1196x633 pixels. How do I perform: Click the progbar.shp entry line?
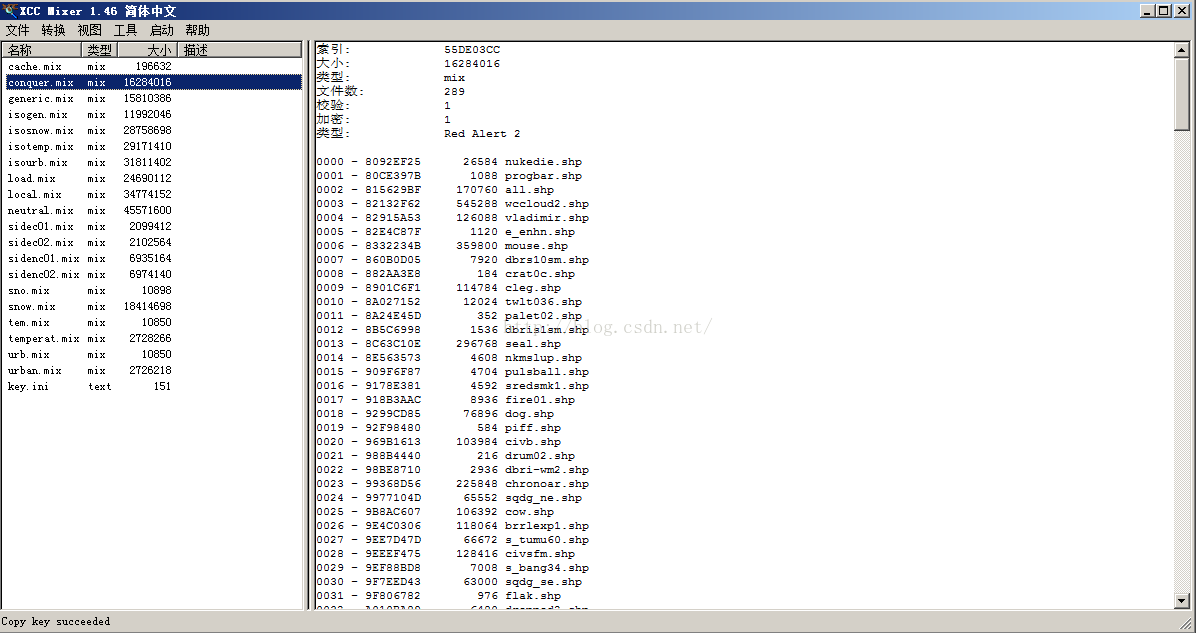pyautogui.click(x=449, y=175)
